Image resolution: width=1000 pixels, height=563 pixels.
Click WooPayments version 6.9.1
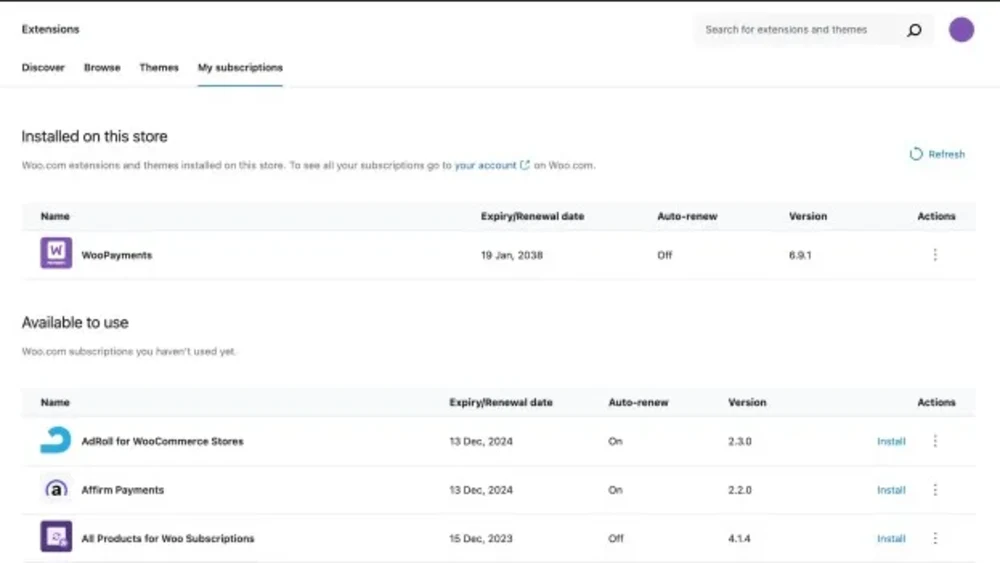pos(800,255)
